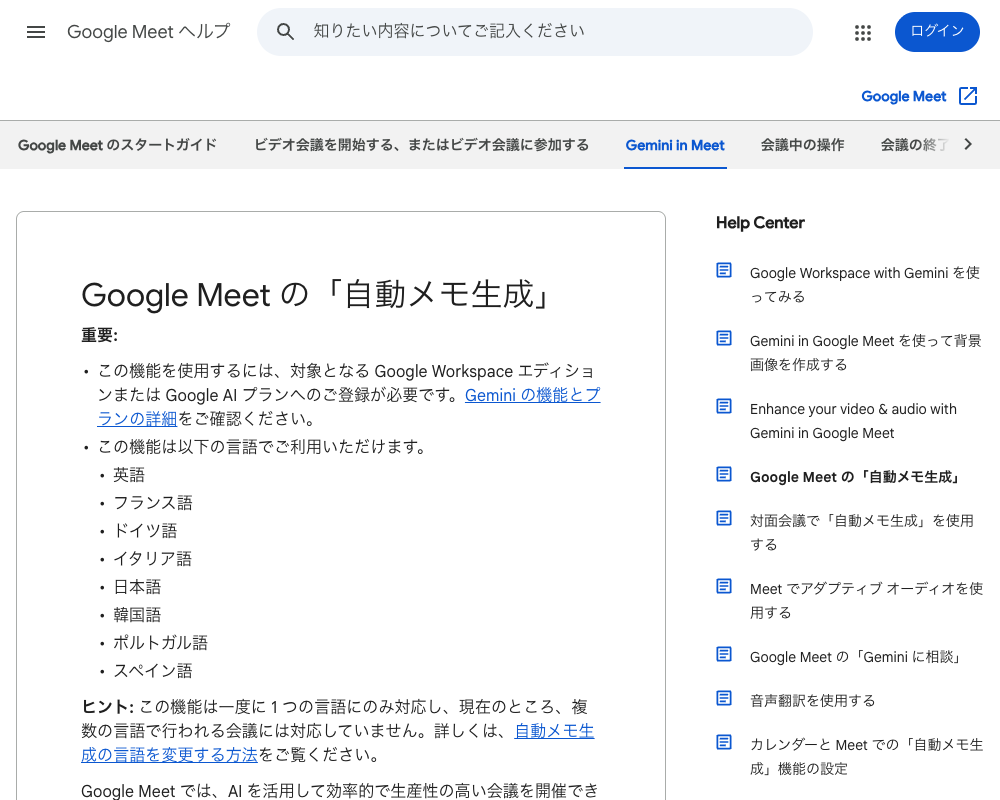Switch to the partially visible 会議の終了 tab
1000x800 pixels.
pos(915,145)
